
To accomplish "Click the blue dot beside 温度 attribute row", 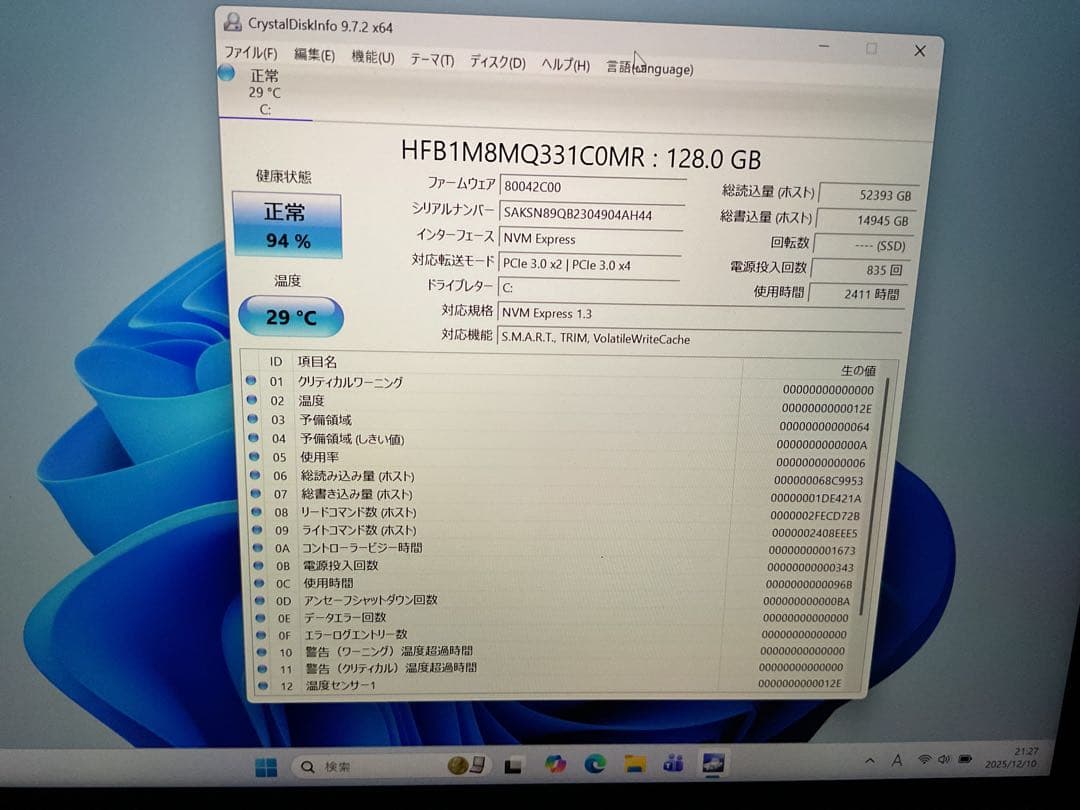I will [x=259, y=400].
